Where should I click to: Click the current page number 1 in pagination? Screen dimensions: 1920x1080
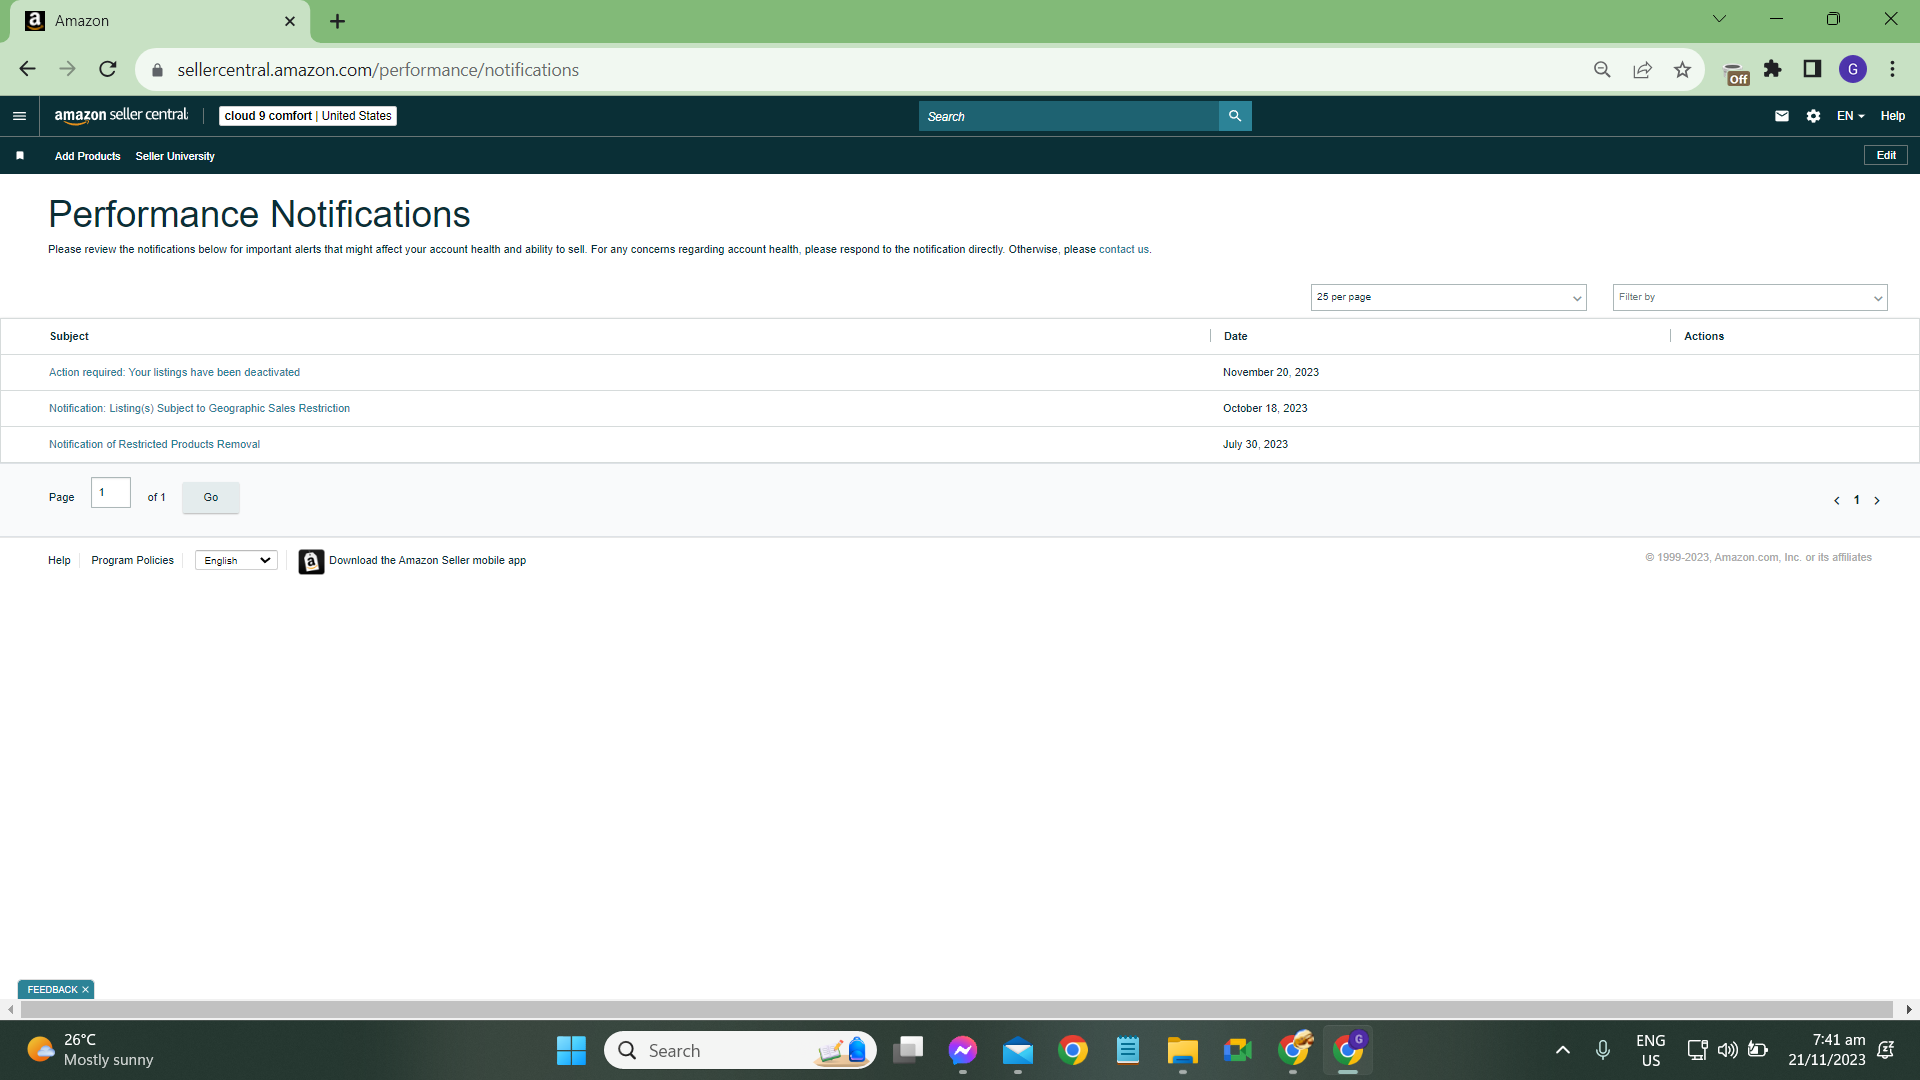point(1857,500)
